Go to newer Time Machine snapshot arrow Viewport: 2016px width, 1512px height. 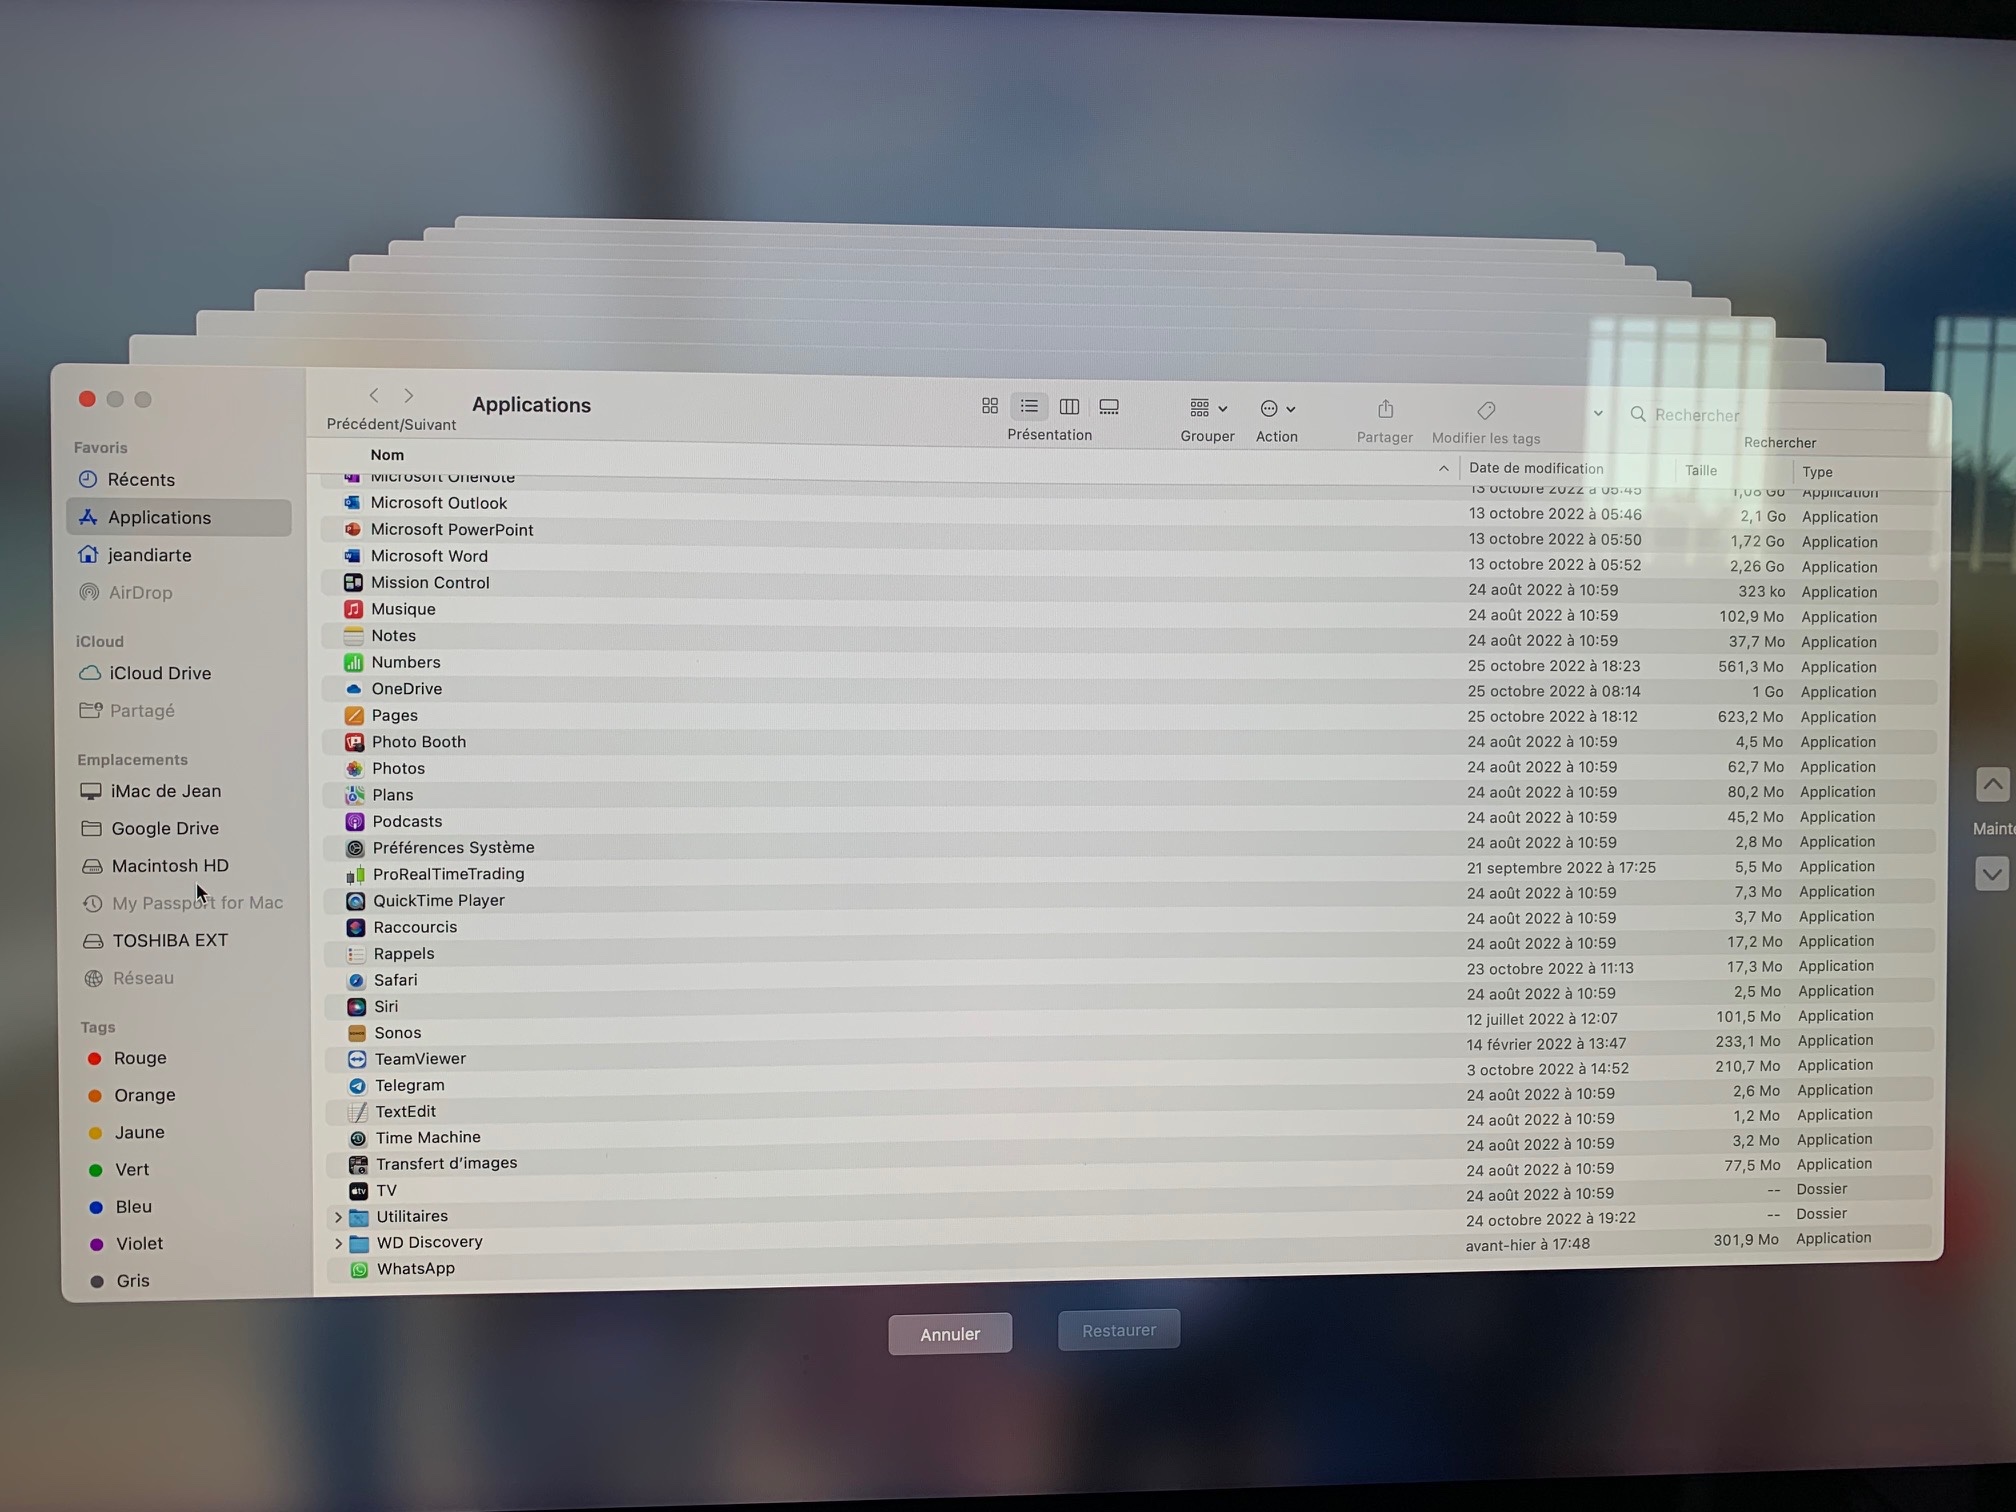pos(1991,874)
